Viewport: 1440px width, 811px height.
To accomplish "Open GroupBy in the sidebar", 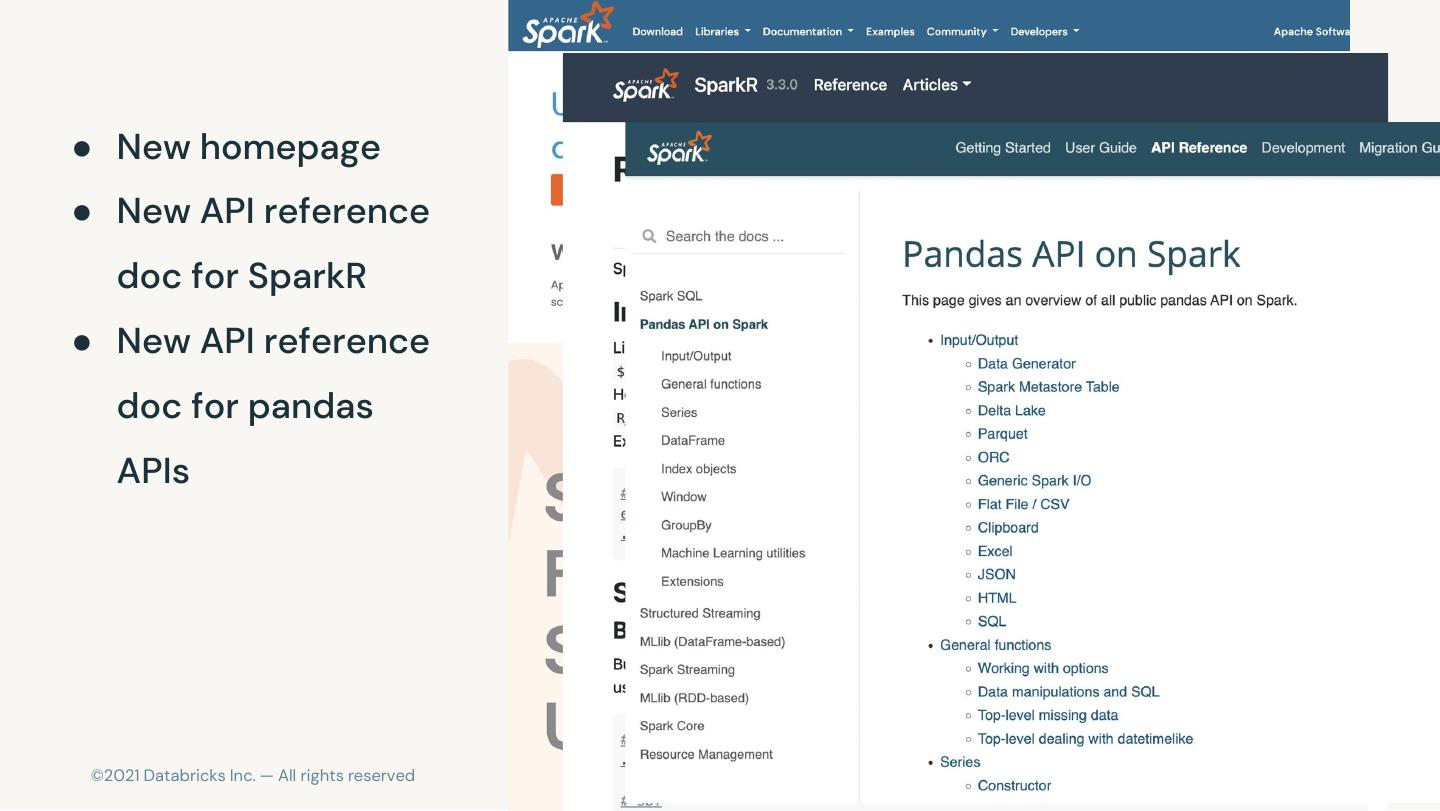I will click(686, 525).
